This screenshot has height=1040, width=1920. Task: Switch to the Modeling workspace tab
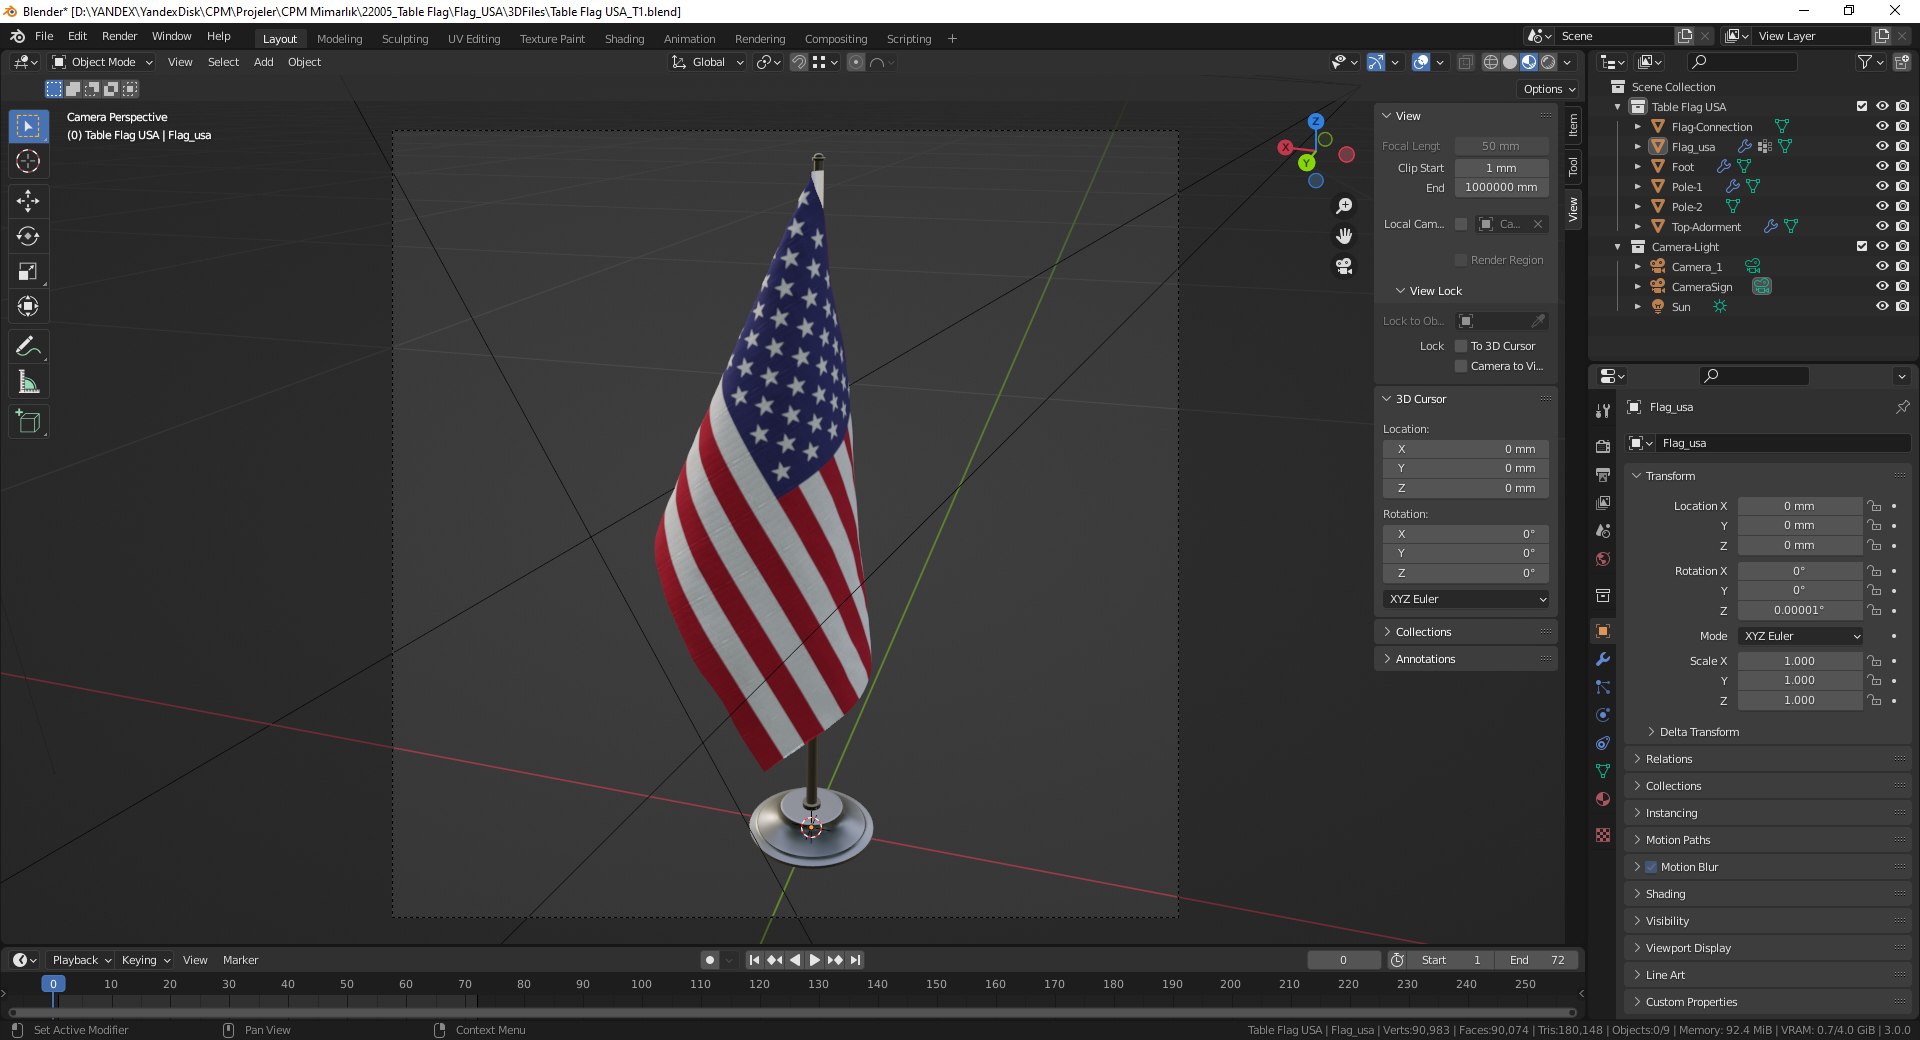click(x=340, y=39)
